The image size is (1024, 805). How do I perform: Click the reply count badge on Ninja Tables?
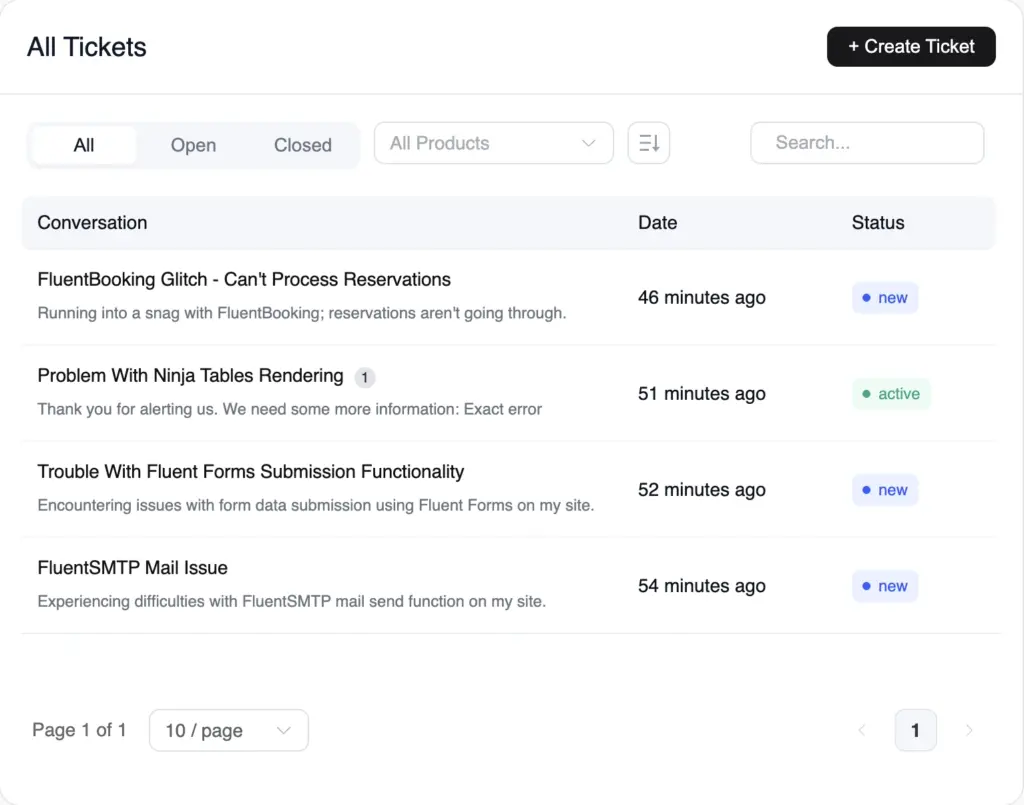[364, 377]
